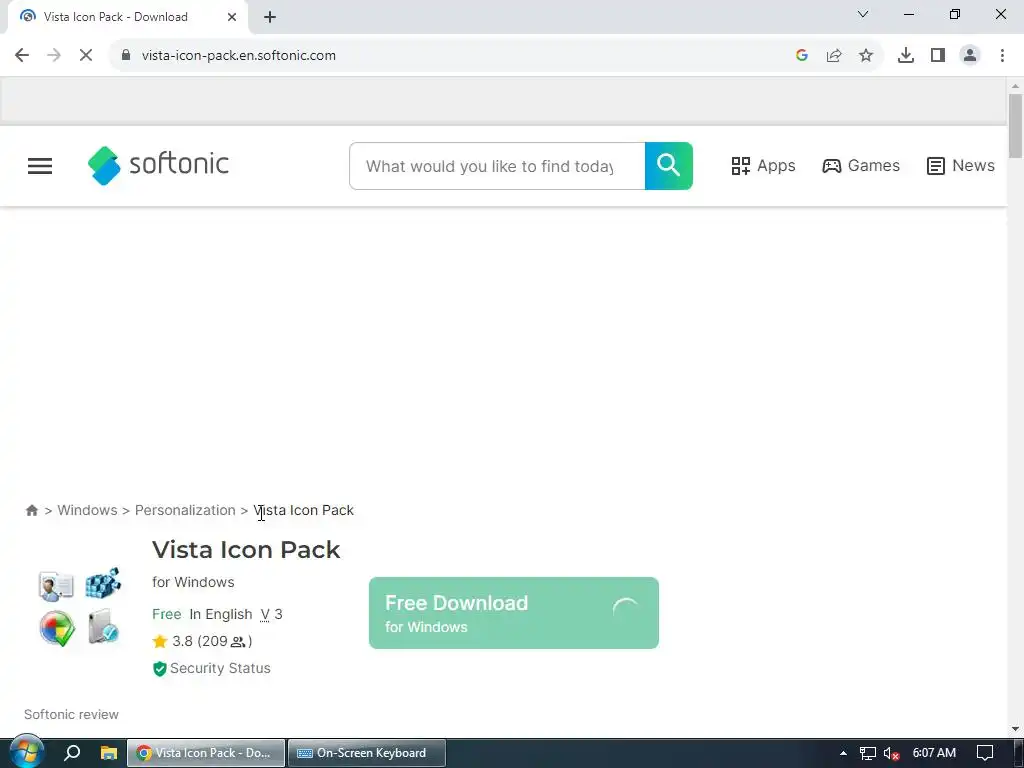Click the Vista Icon Pack heading
The width and height of the screenshot is (1024, 768).
246,550
